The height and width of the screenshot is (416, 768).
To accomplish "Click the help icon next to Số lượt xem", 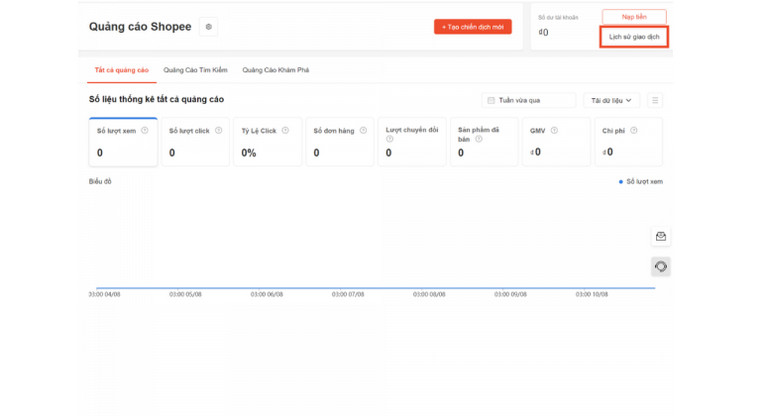I will coord(144,130).
